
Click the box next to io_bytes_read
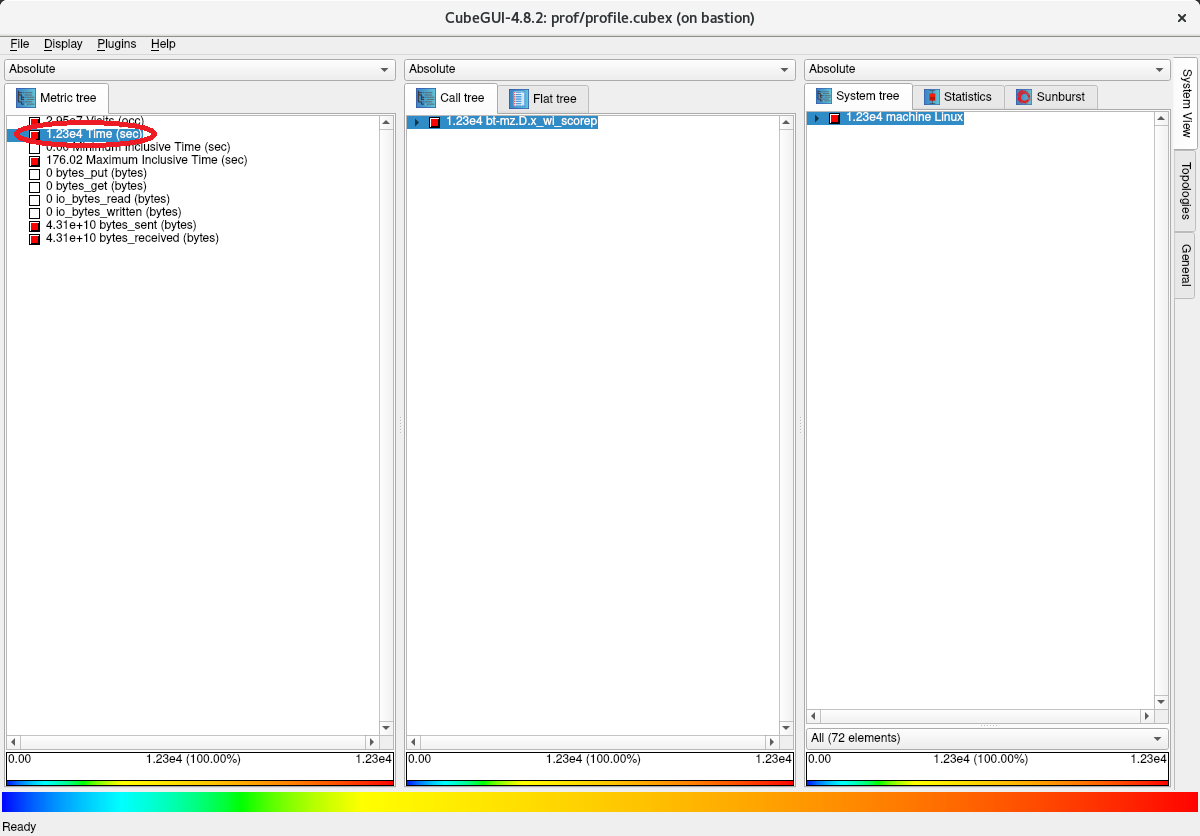pos(35,200)
